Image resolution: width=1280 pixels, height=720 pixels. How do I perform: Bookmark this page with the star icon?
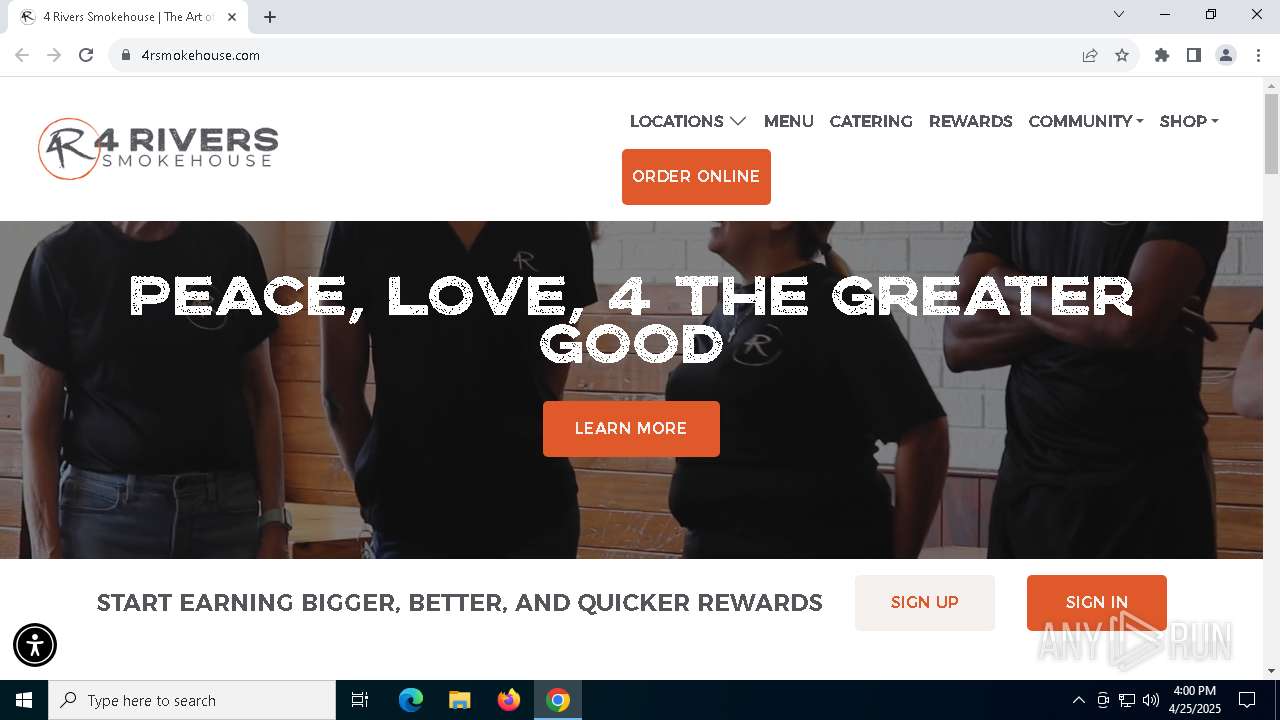pyautogui.click(x=1122, y=55)
